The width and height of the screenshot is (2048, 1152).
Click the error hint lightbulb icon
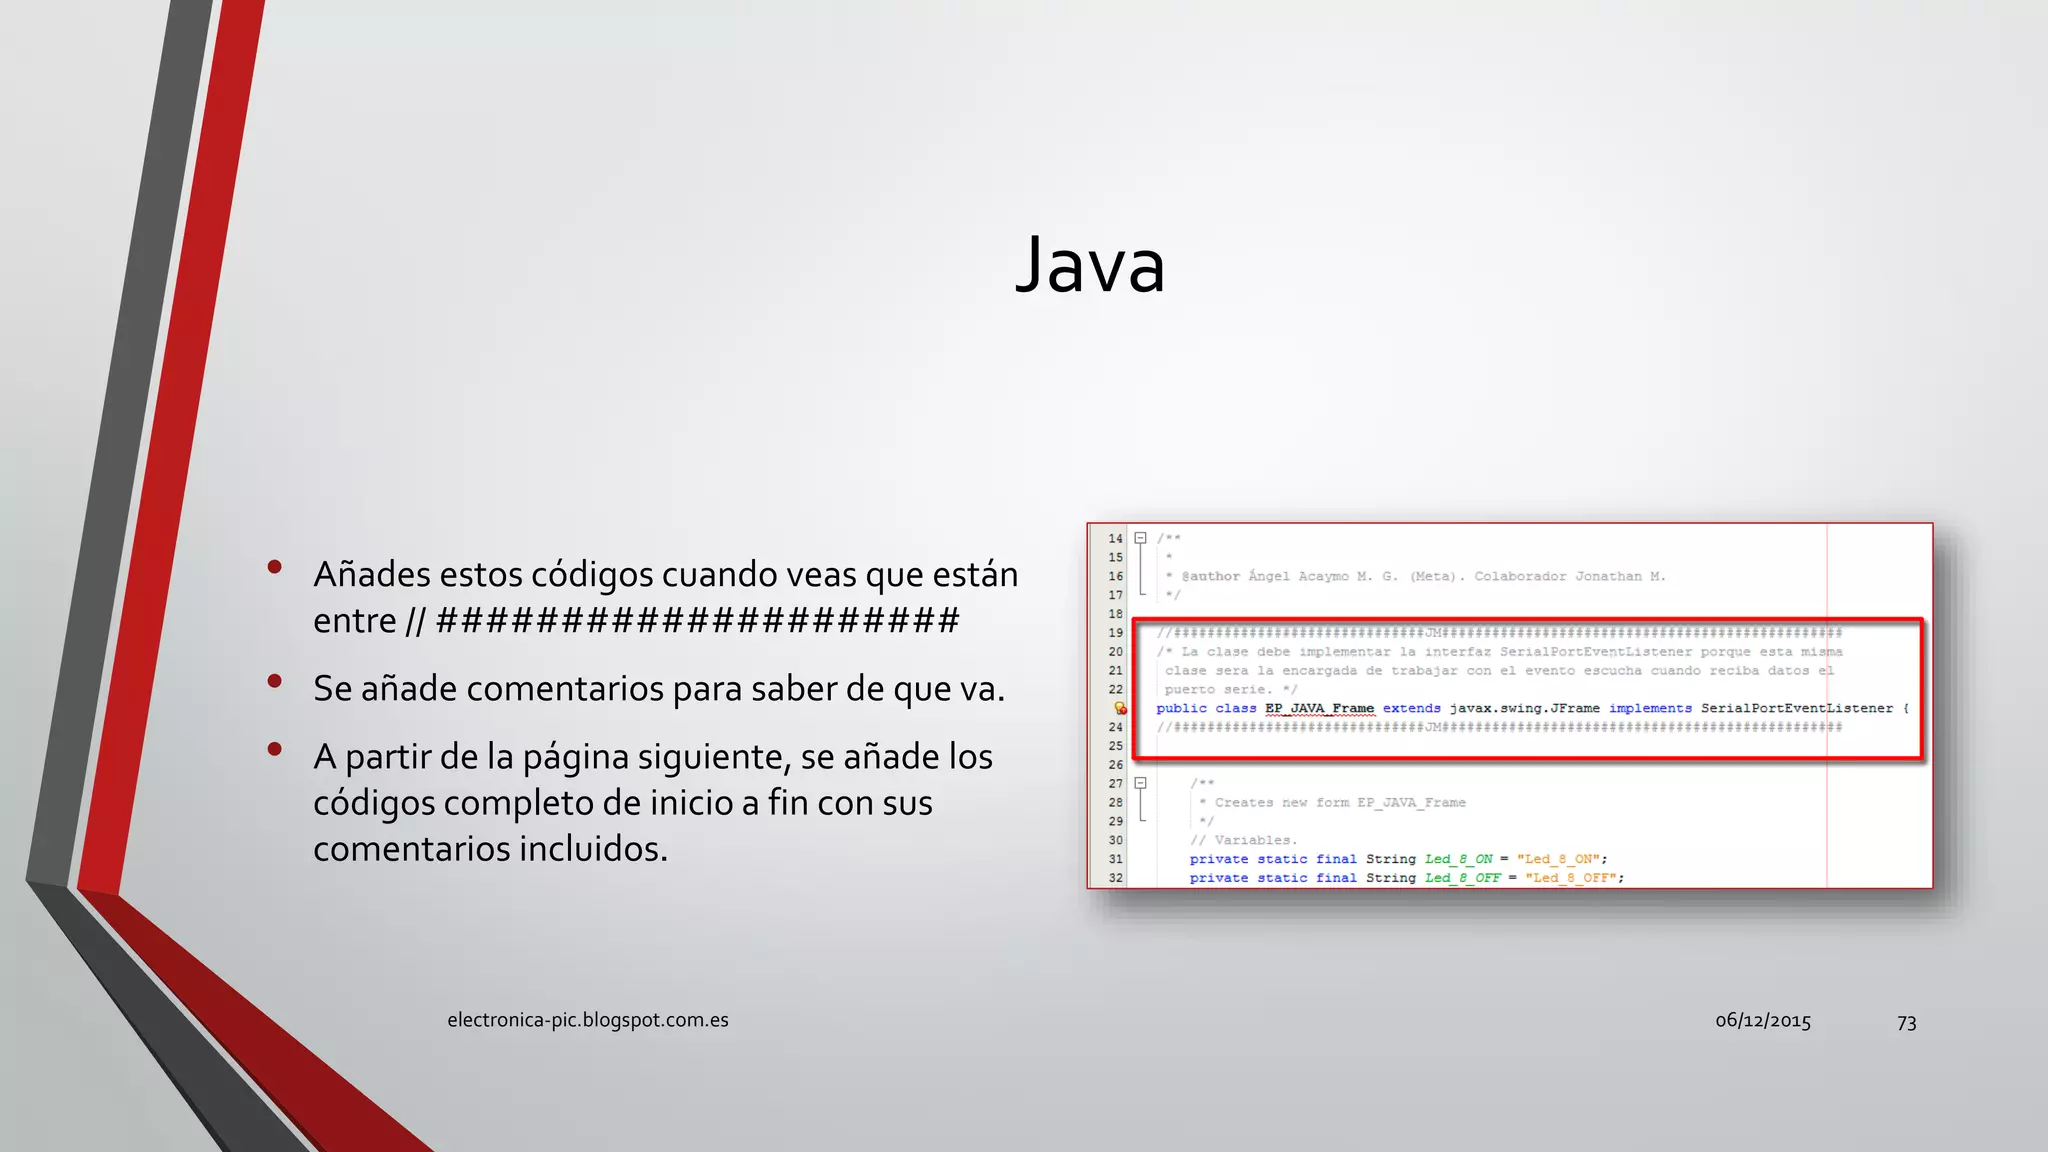[1120, 708]
